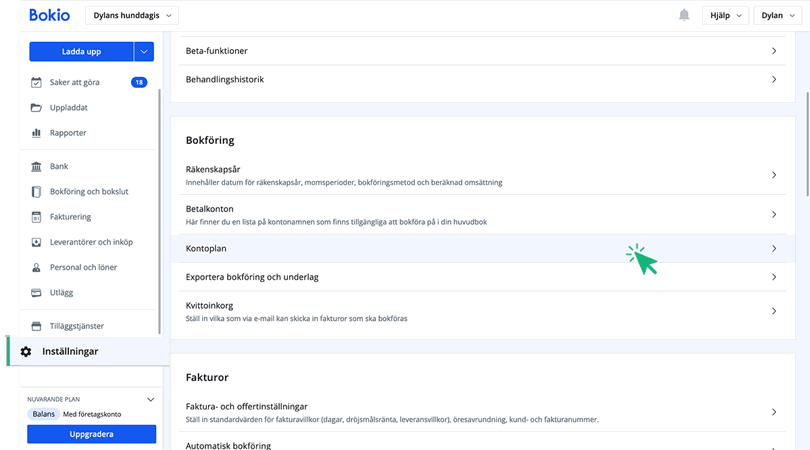
Task: Click the Bokio logo
Action: (48, 15)
